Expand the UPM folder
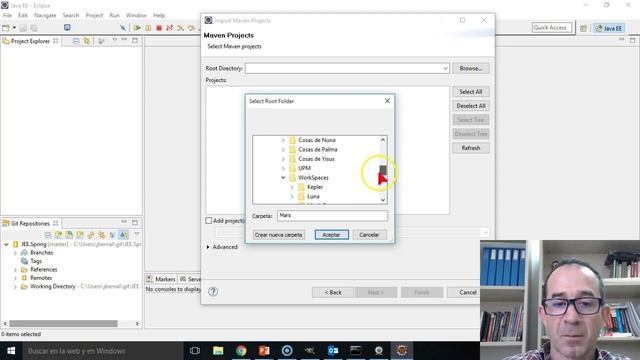640x360 pixels. (283, 168)
